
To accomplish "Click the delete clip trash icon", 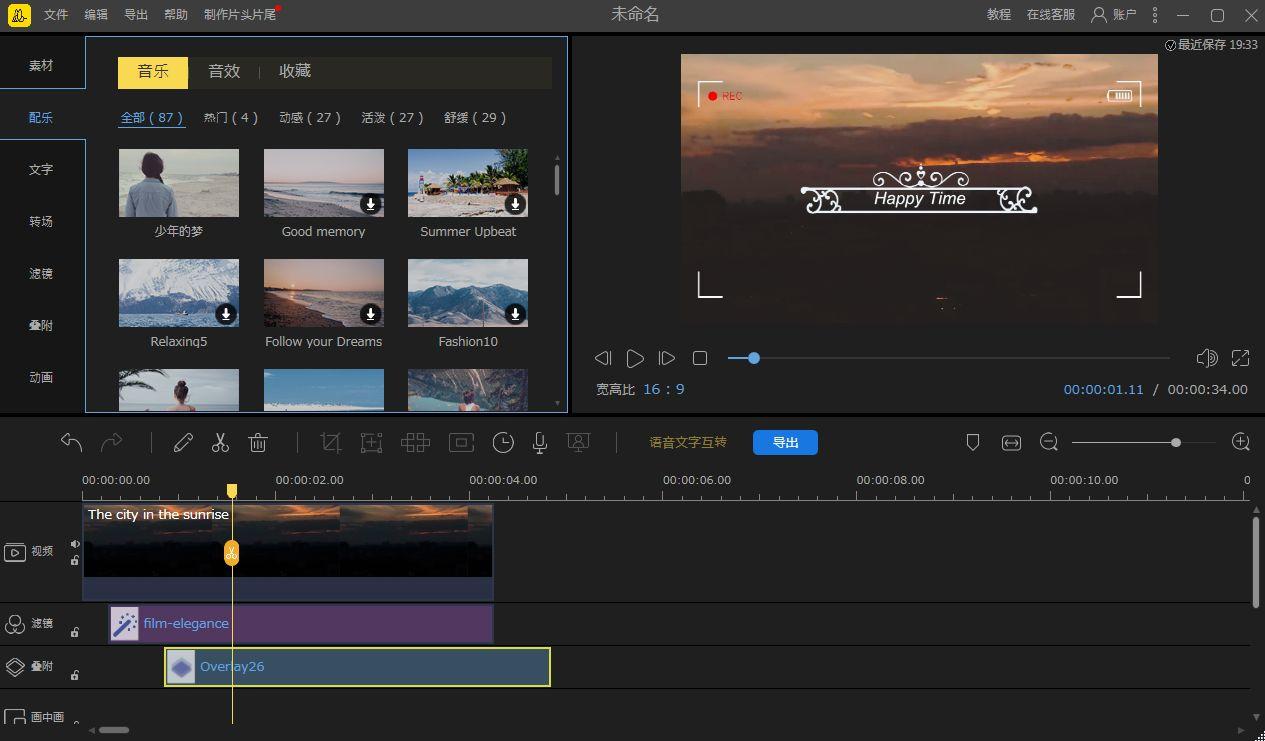I will 258,442.
